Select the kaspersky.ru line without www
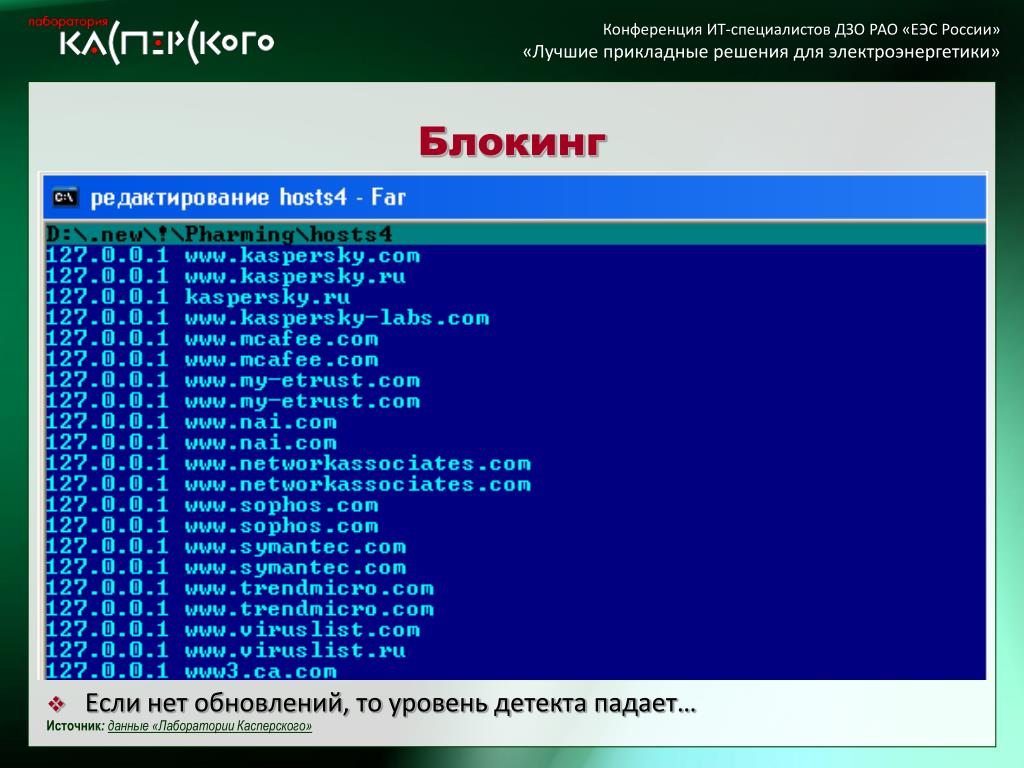 [x=198, y=297]
